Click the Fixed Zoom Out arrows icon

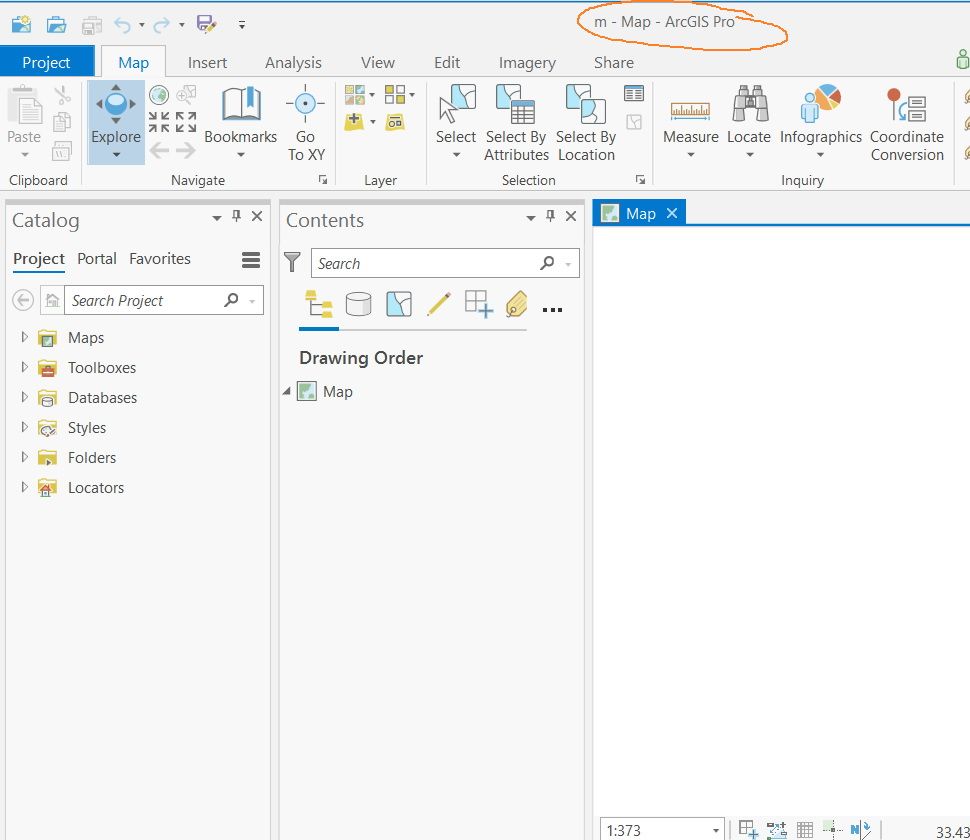186,122
